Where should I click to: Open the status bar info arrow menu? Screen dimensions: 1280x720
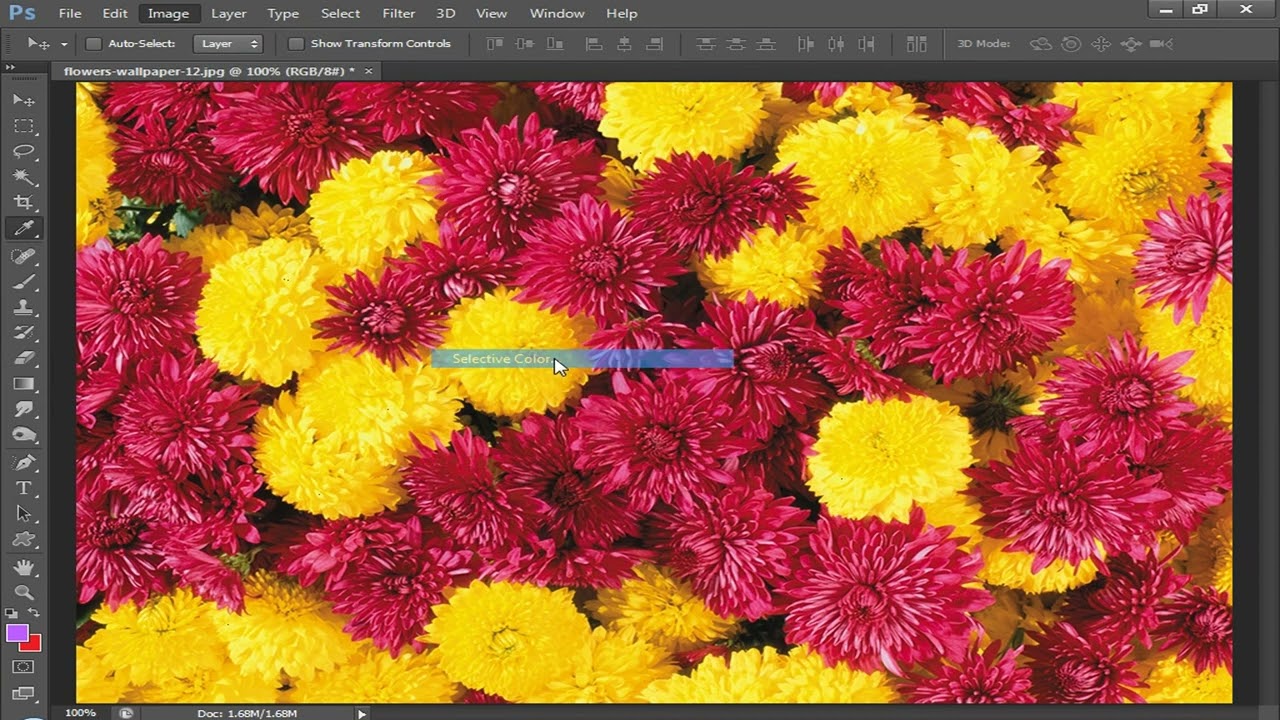362,713
